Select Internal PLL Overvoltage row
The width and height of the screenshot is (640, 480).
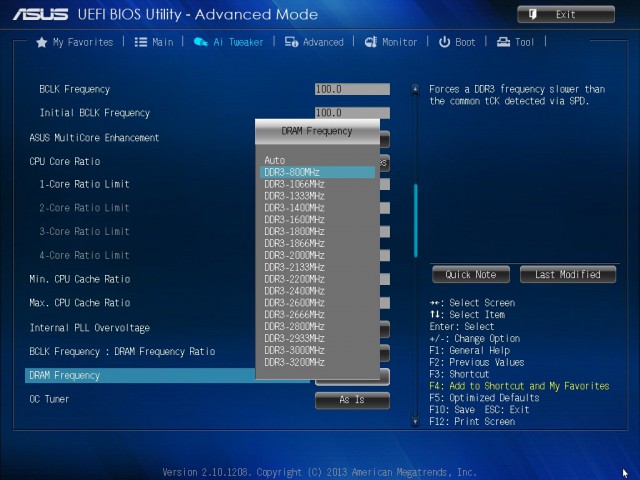coord(90,328)
